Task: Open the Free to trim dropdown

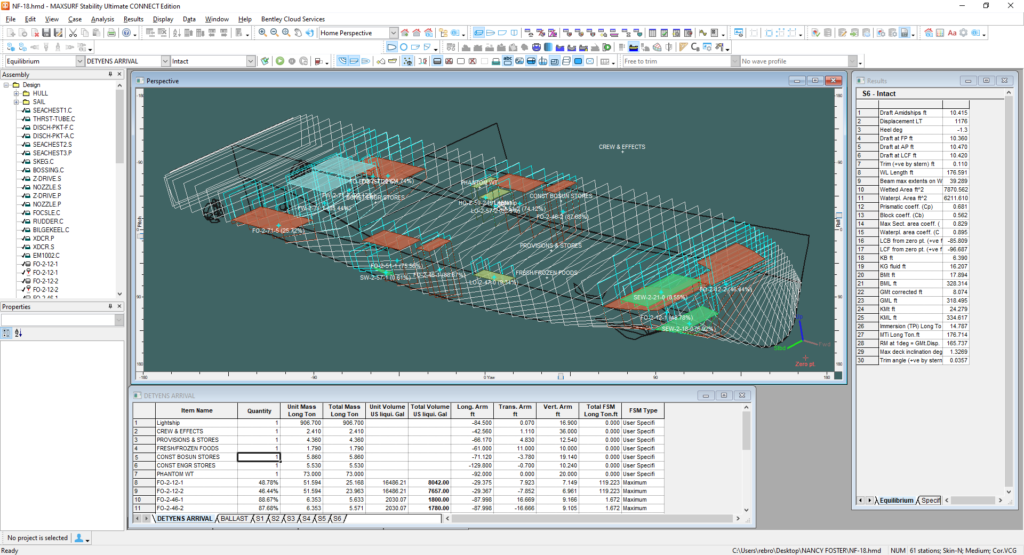Action: tap(735, 61)
